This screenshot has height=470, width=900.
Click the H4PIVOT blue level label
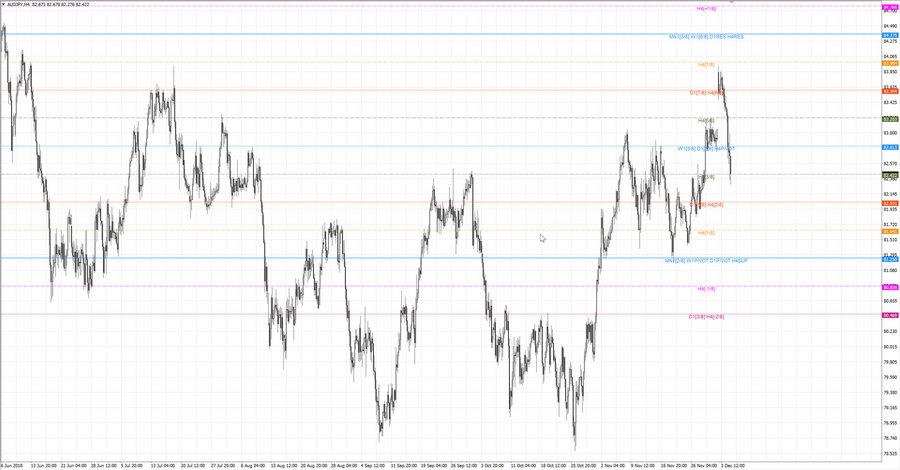(724, 149)
